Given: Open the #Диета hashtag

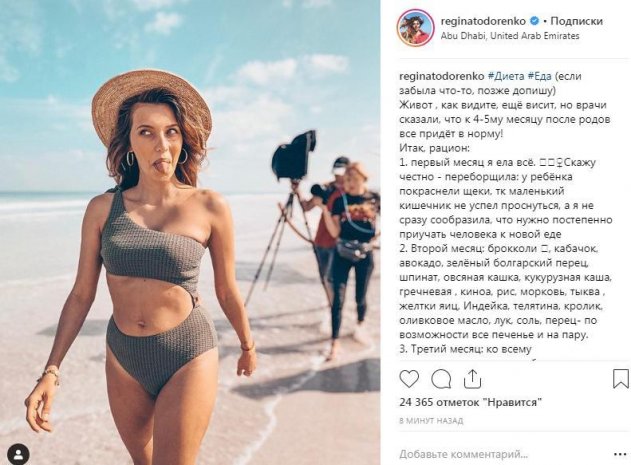Looking at the screenshot, I should tap(507, 75).
